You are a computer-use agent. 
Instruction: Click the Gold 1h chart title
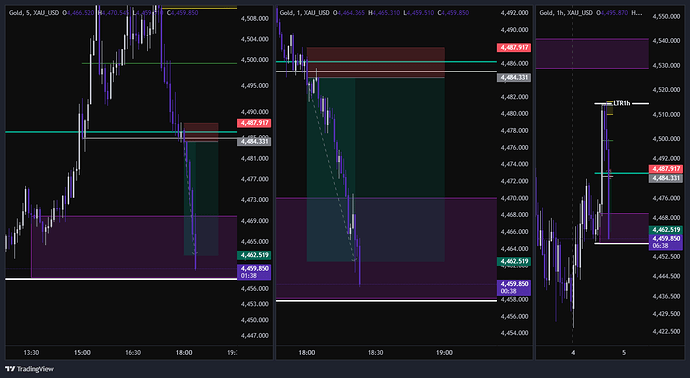click(566, 13)
